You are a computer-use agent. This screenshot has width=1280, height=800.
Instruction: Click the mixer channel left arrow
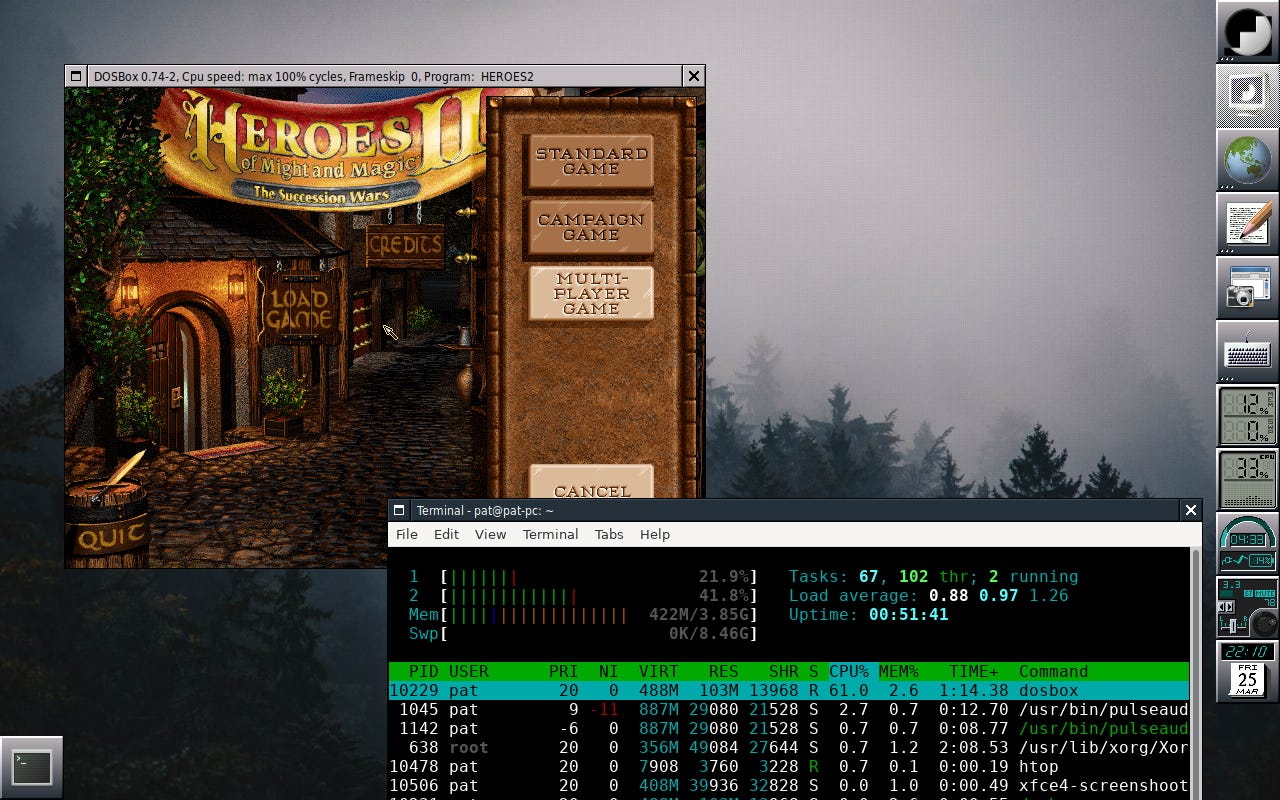[x=1221, y=606]
